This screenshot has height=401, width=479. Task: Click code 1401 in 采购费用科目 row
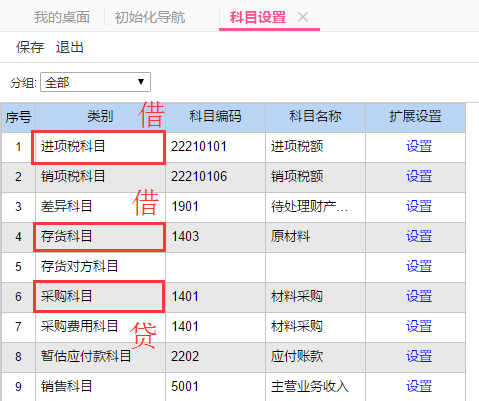(x=215, y=327)
